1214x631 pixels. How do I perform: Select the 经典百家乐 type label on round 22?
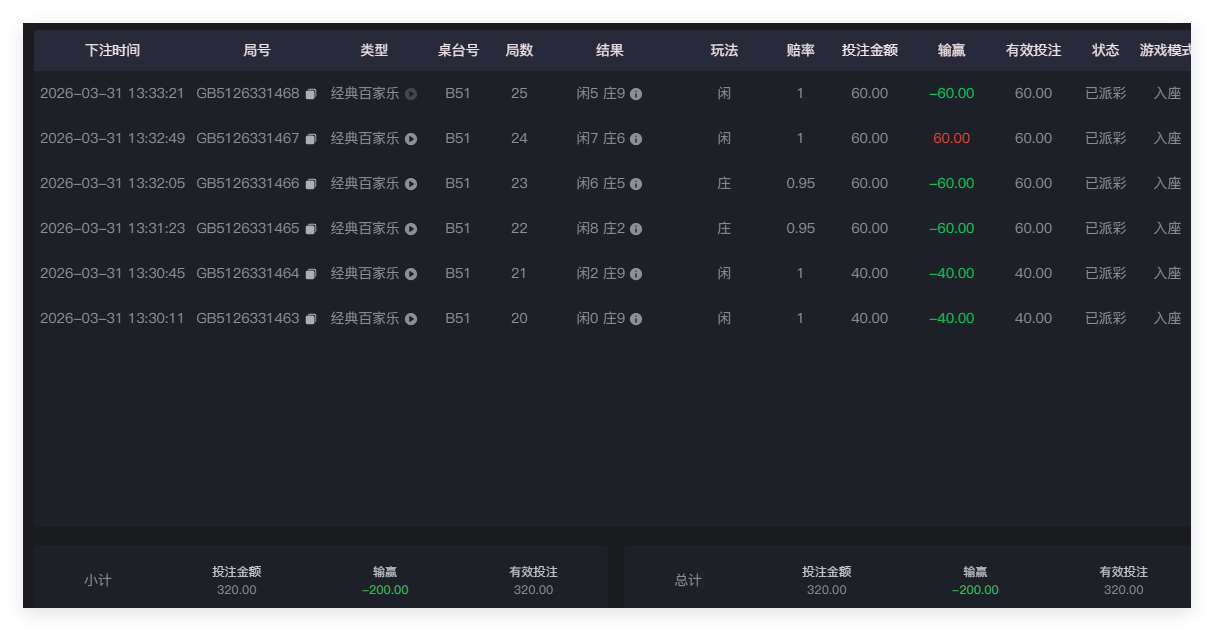click(366, 228)
